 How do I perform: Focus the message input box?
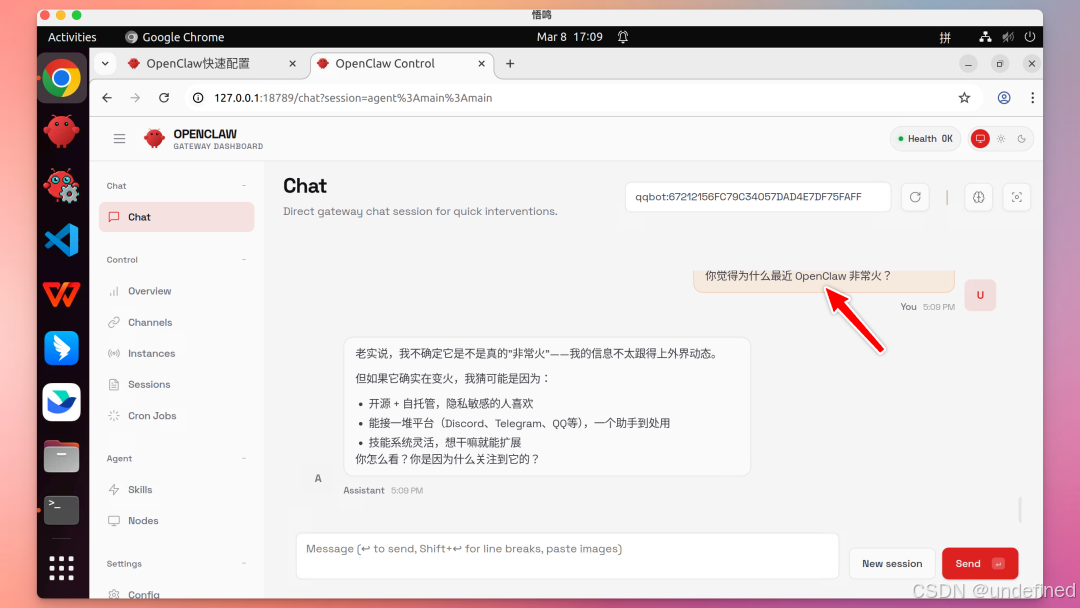pos(568,556)
